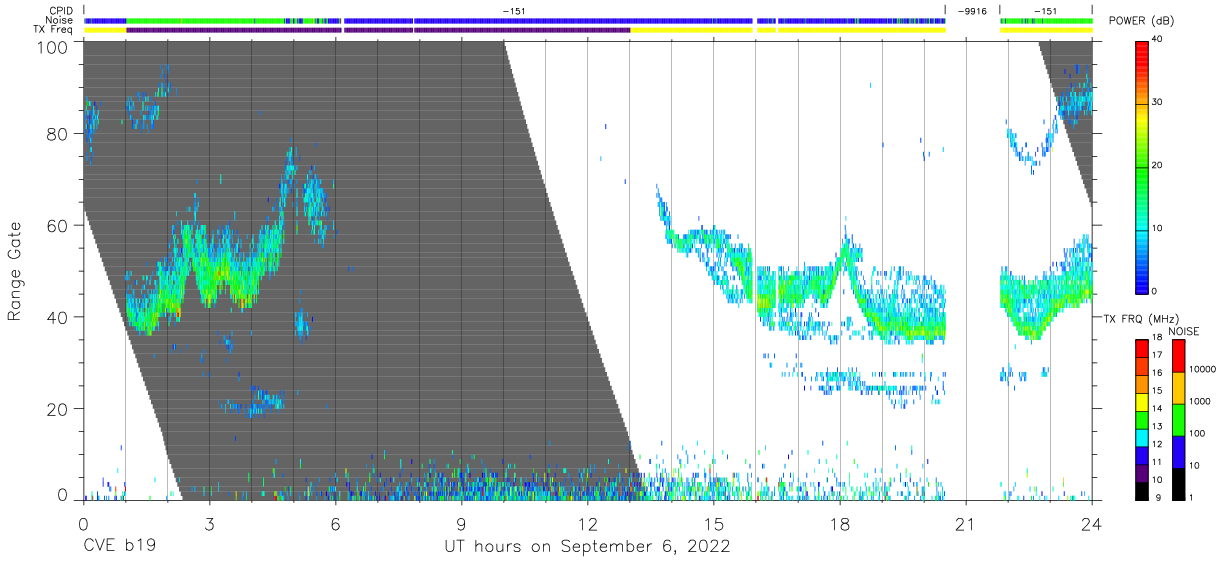This screenshot has width=1228, height=567.
Task: Click the 10000 label on noise scale
Action: [x=1202, y=369]
